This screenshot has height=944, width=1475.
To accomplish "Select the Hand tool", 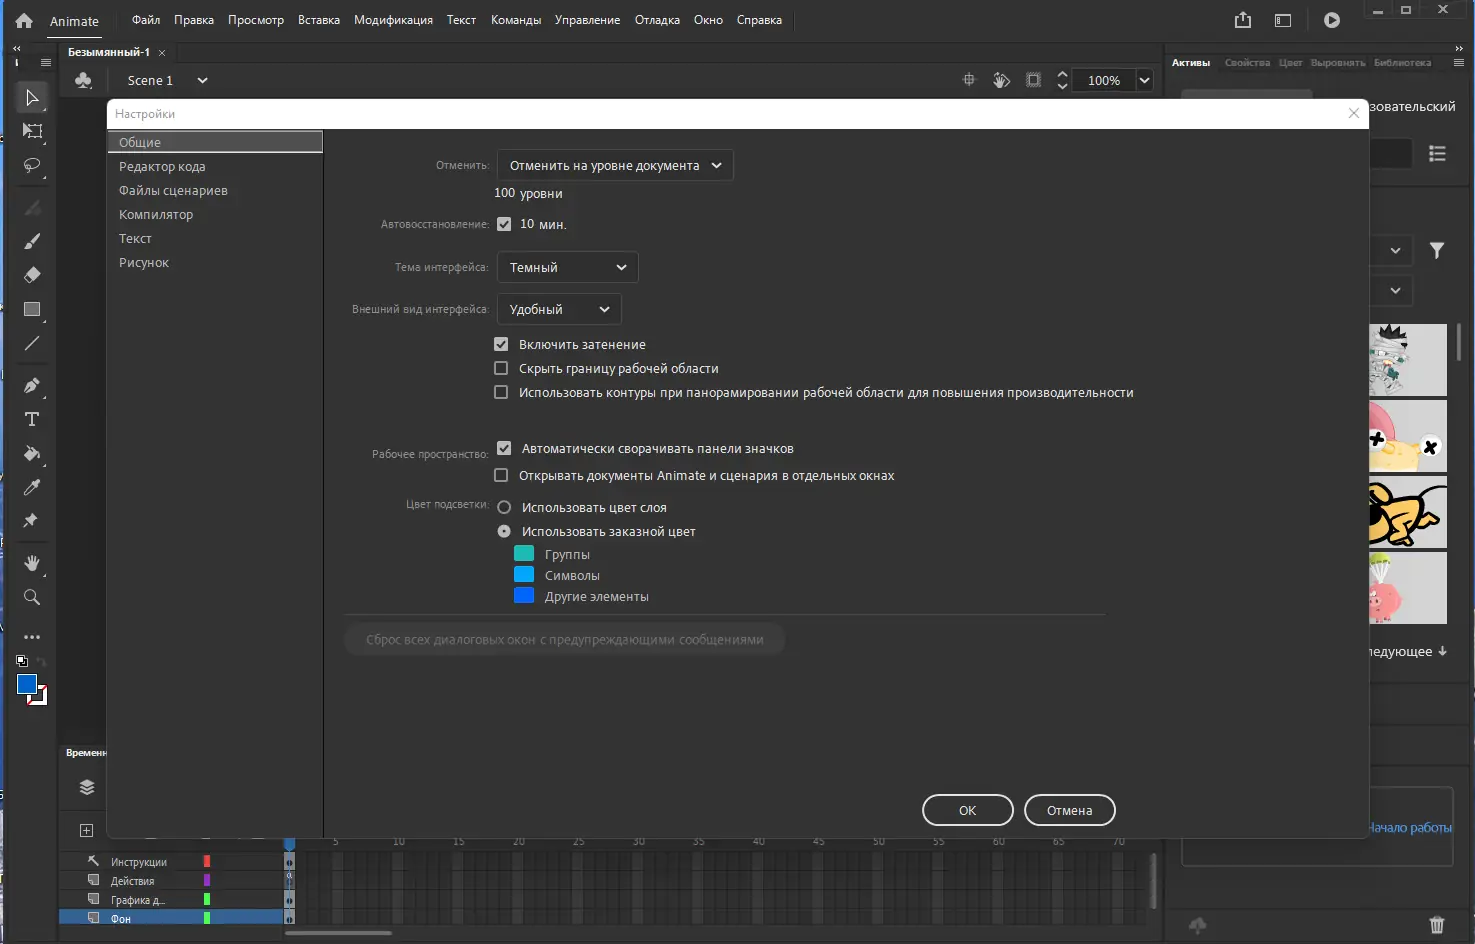I will tap(32, 563).
